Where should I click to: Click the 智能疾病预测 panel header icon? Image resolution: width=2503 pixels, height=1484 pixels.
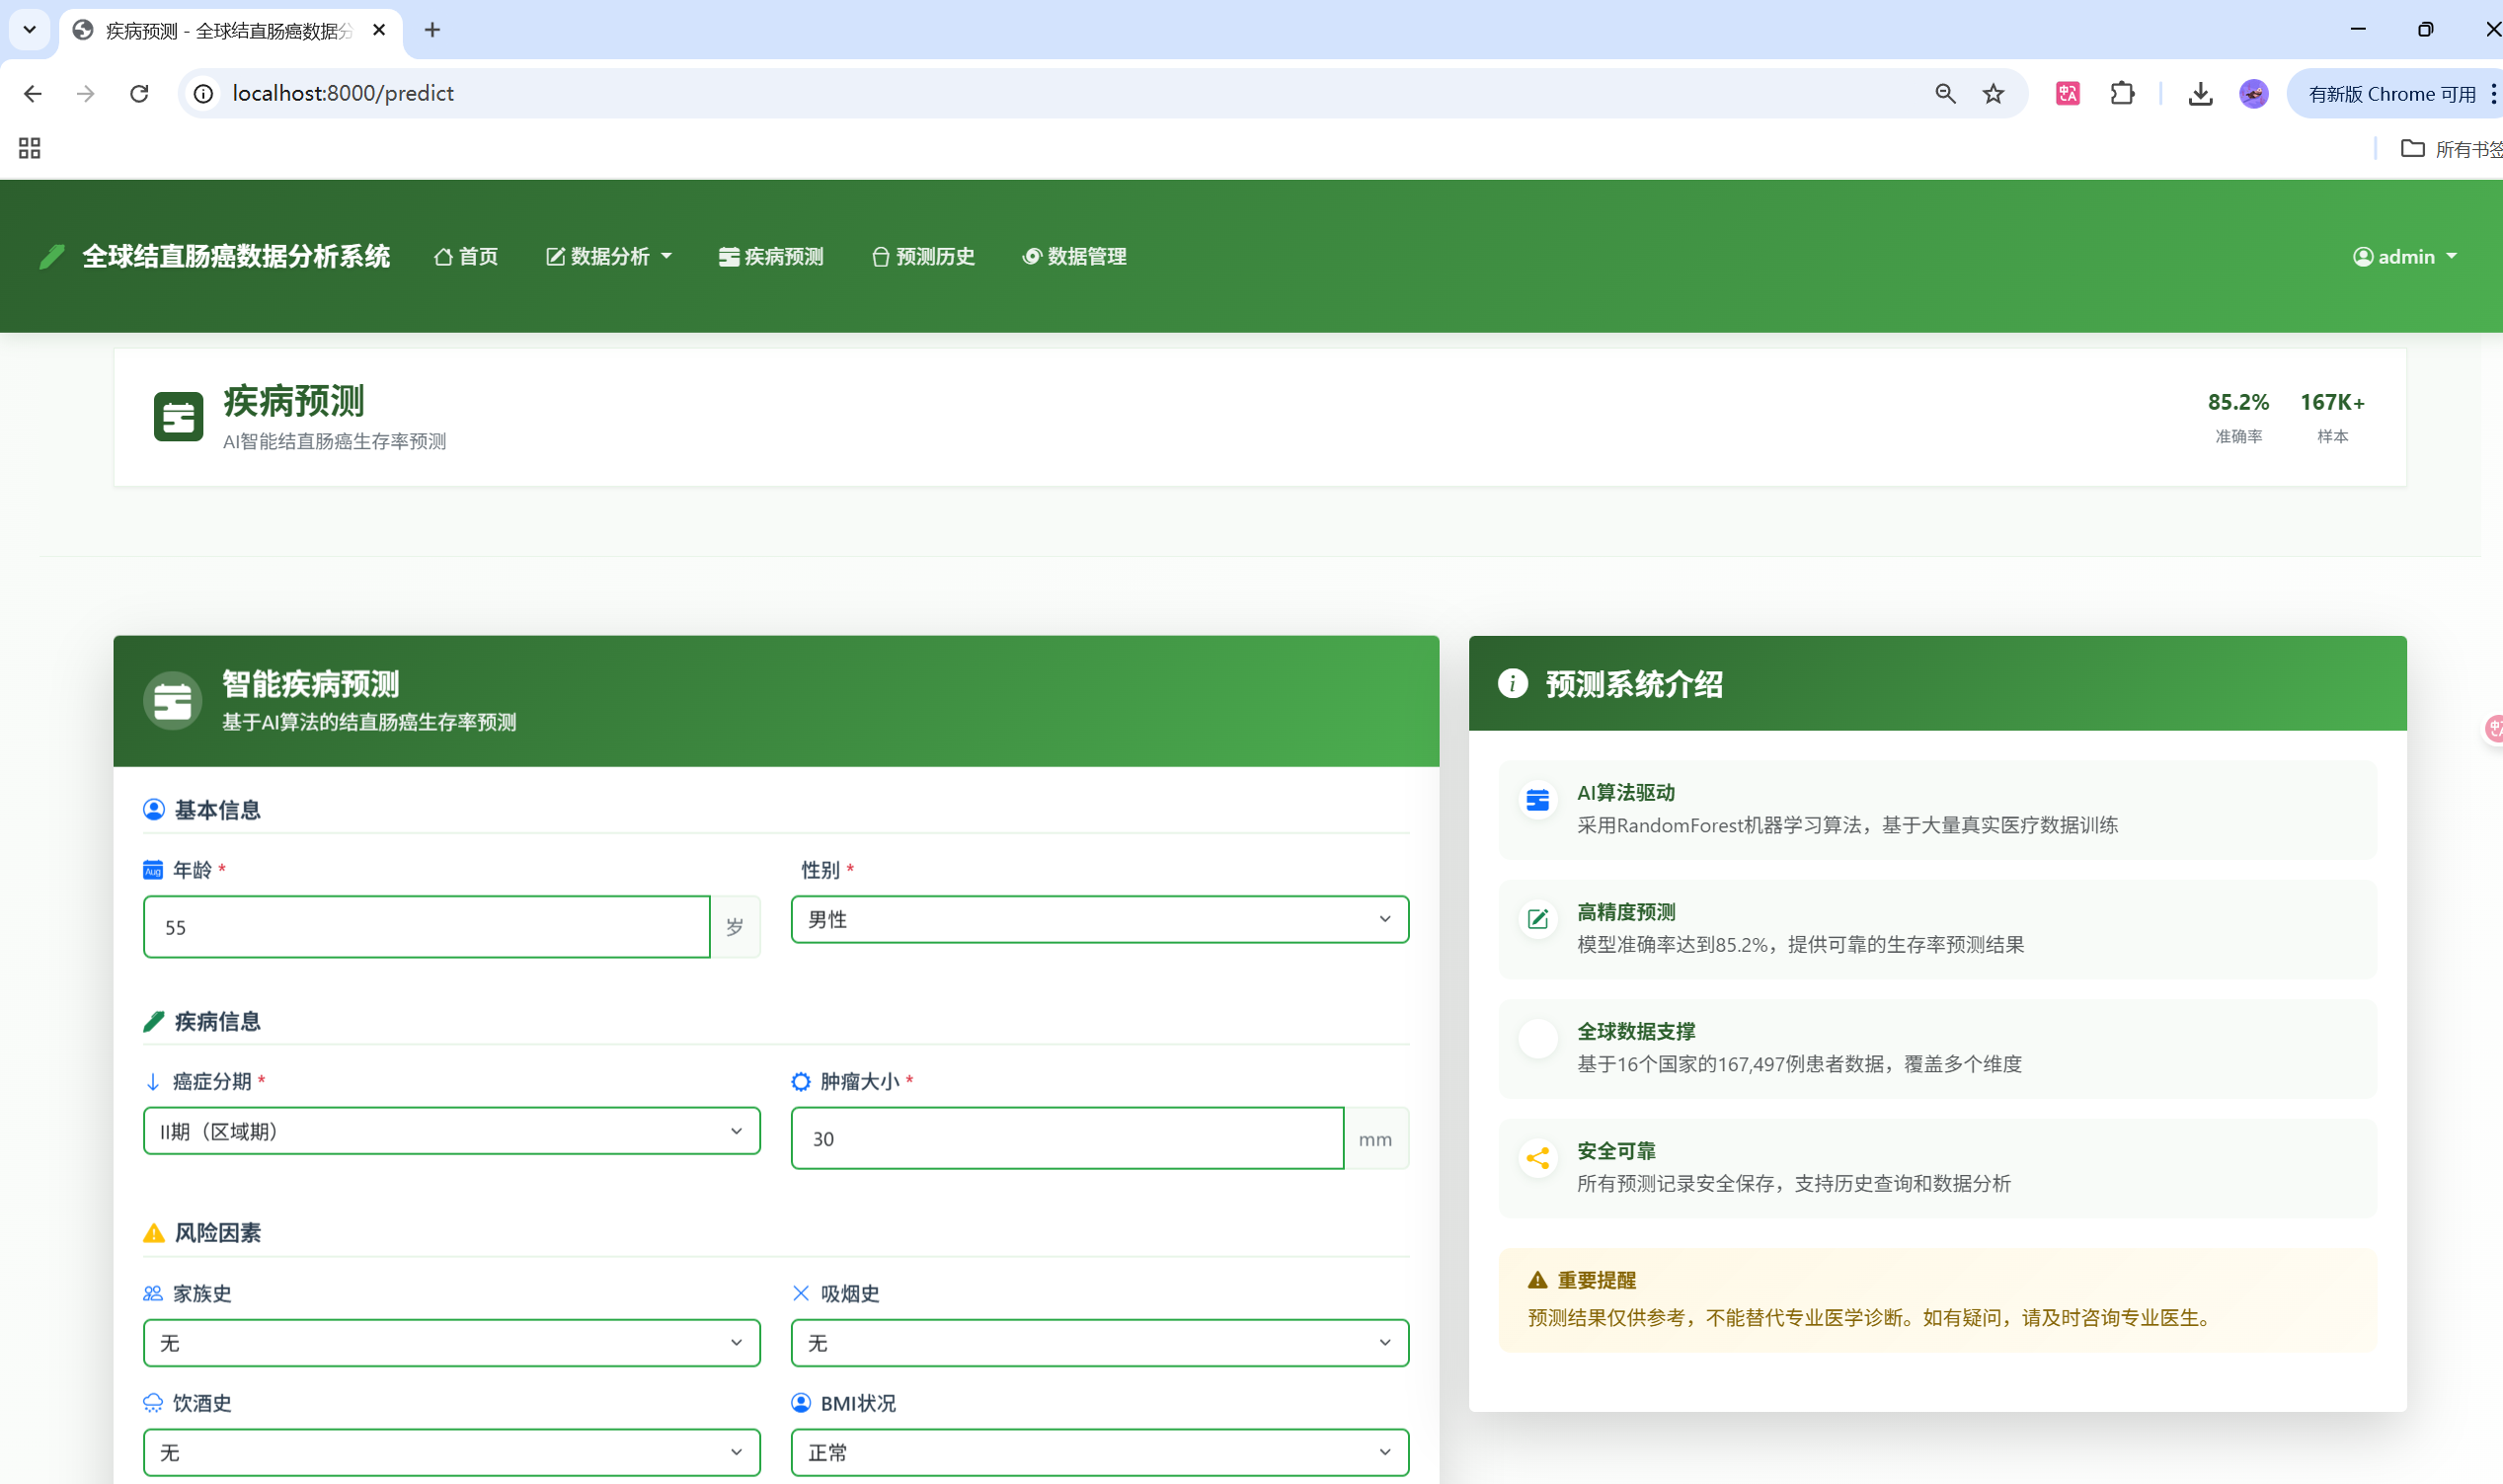pyautogui.click(x=172, y=700)
